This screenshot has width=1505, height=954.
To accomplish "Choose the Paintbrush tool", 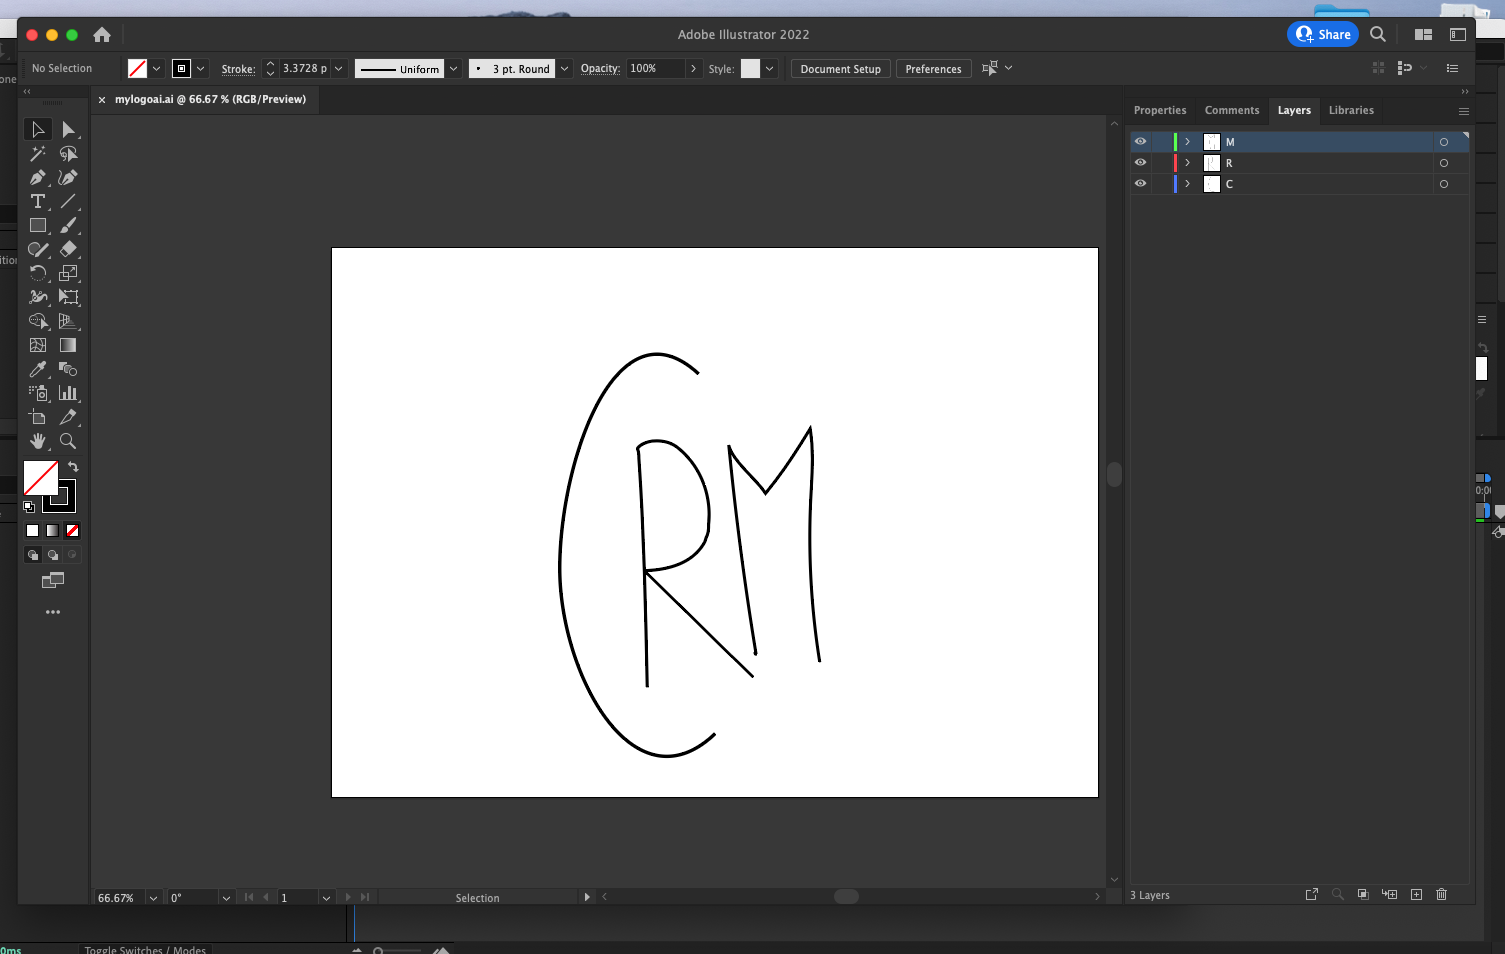I will point(69,225).
